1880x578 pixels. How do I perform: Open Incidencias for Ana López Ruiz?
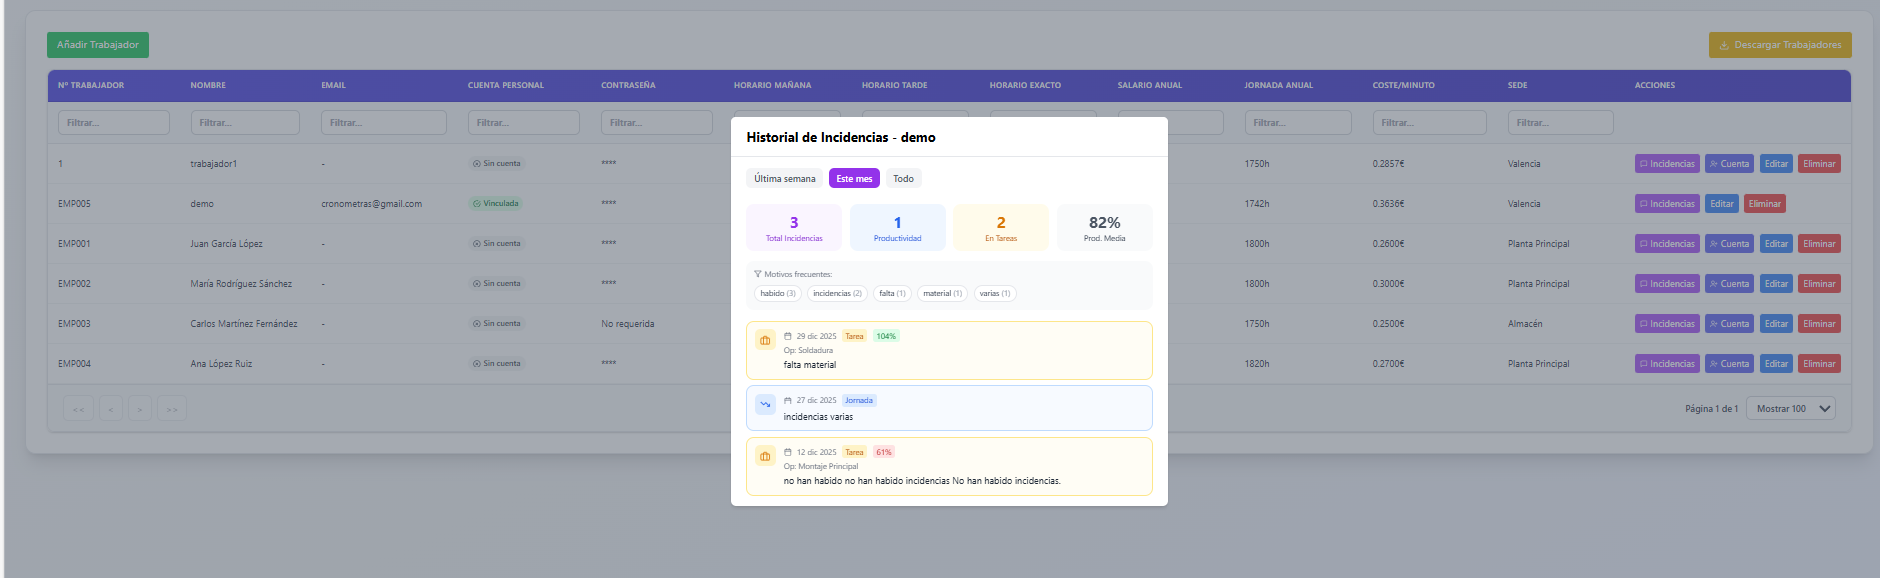(1667, 364)
